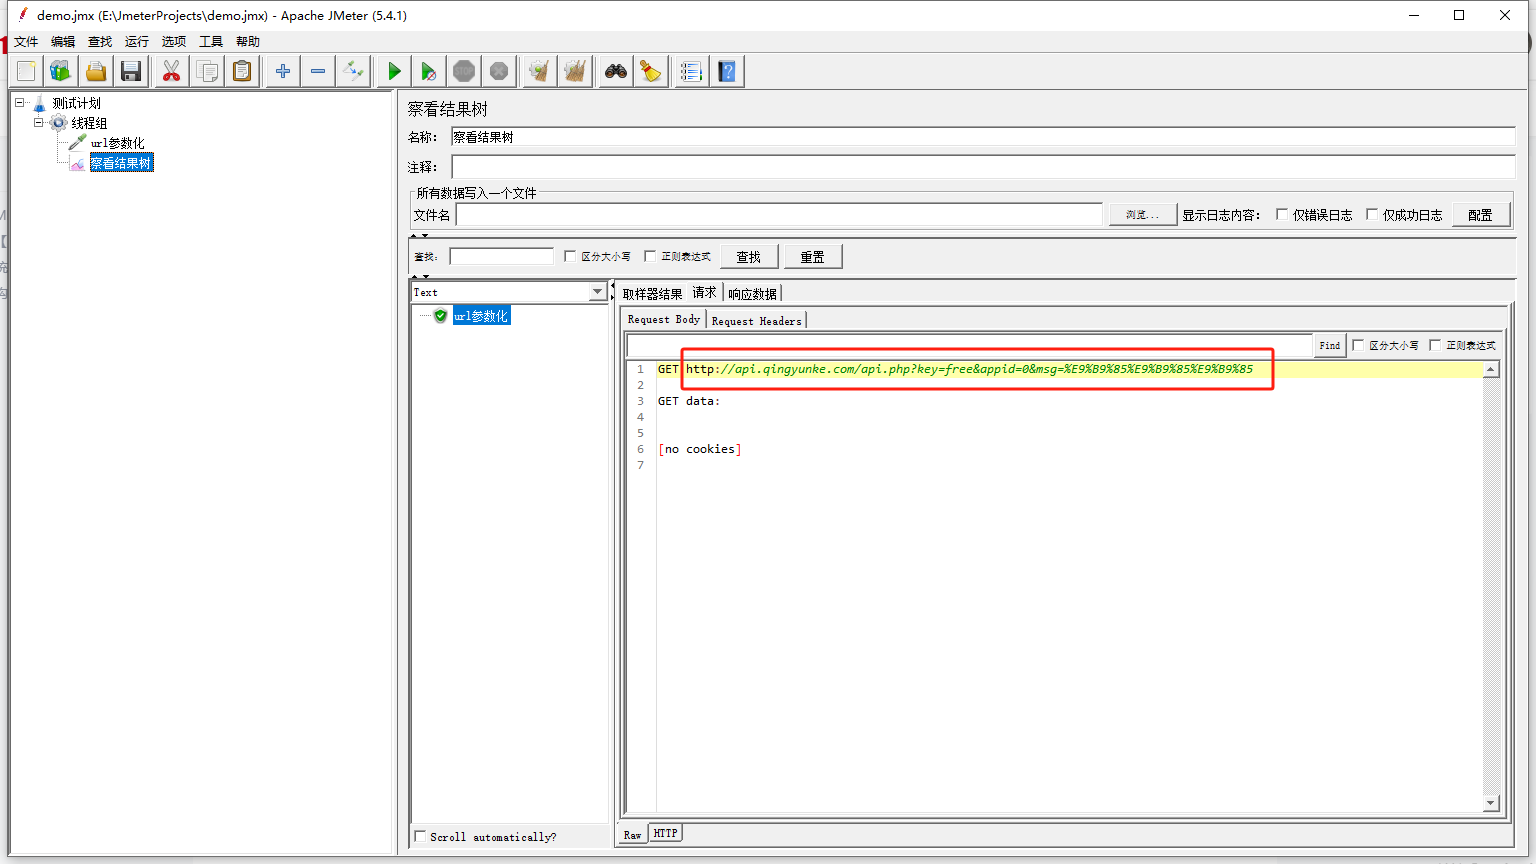Toggle 区分大小写 next to 查找 field

tap(570, 256)
